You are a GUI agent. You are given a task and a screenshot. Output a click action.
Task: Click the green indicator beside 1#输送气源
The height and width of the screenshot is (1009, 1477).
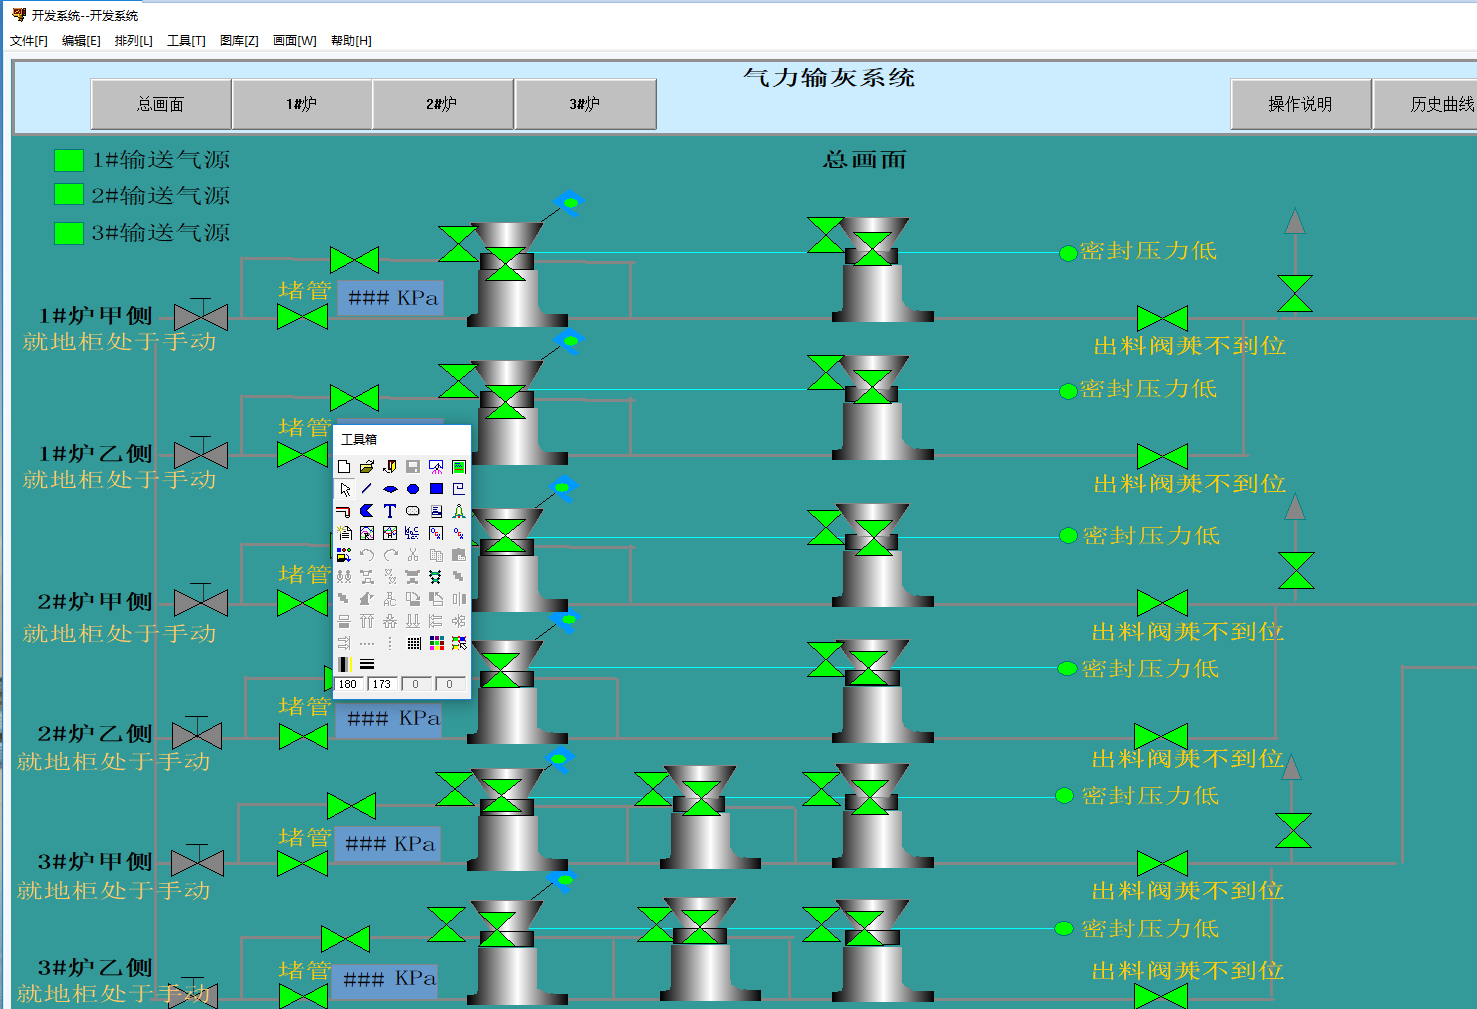point(69,160)
